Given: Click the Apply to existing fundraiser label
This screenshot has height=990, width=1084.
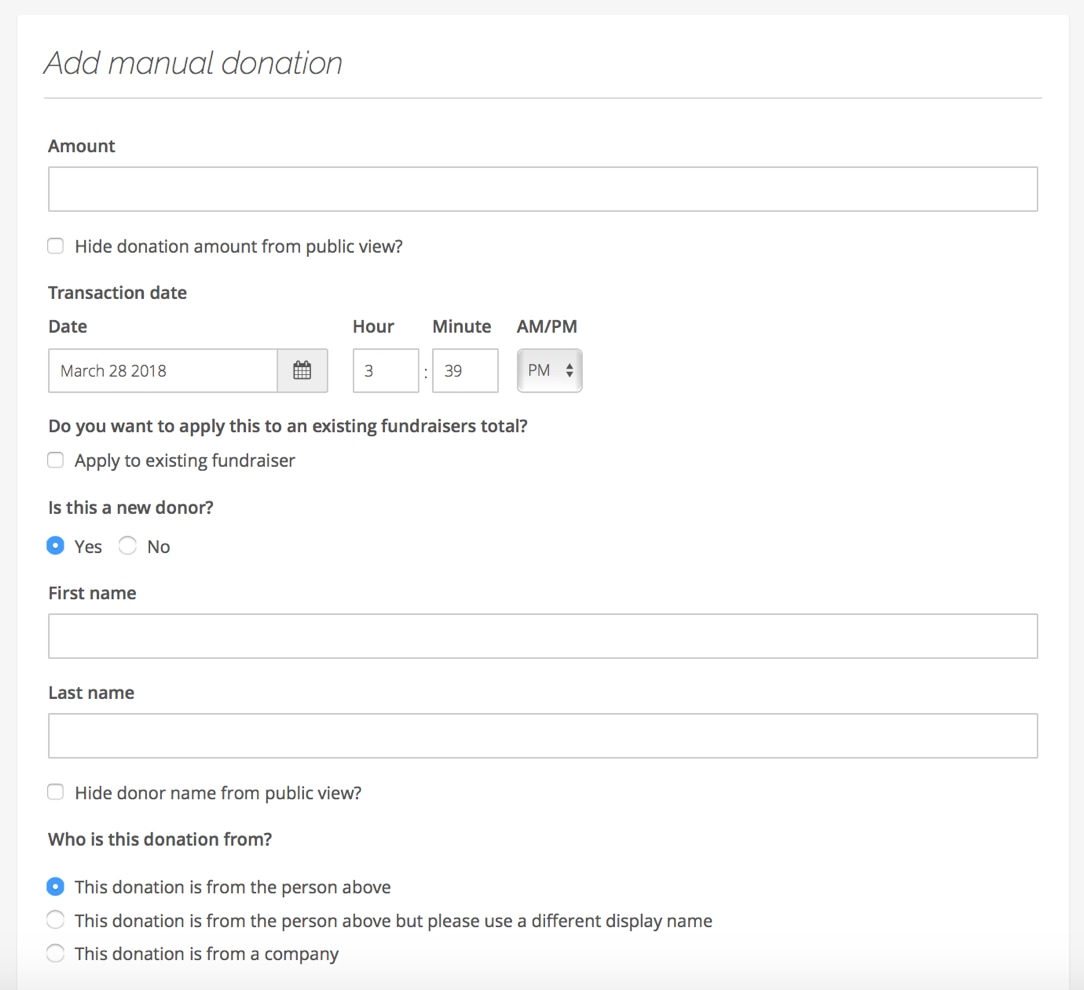Looking at the screenshot, I should [185, 461].
